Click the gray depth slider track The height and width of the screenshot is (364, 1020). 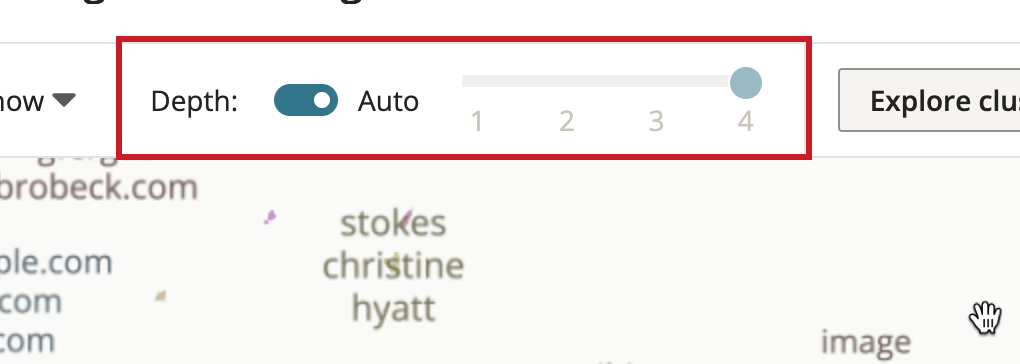(595, 81)
